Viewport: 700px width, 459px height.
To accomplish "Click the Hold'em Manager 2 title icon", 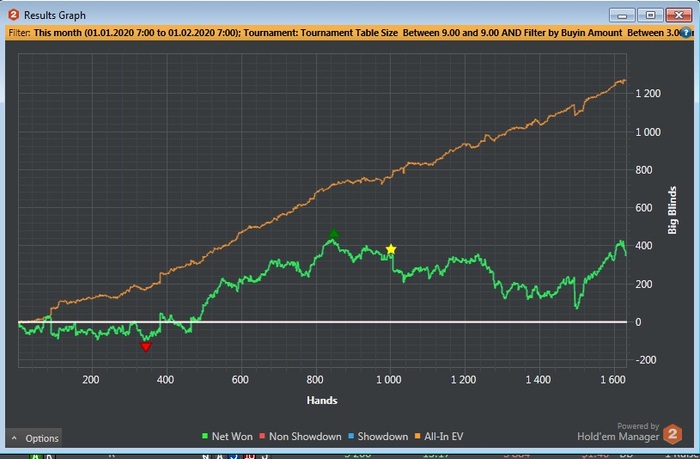I will (13, 15).
